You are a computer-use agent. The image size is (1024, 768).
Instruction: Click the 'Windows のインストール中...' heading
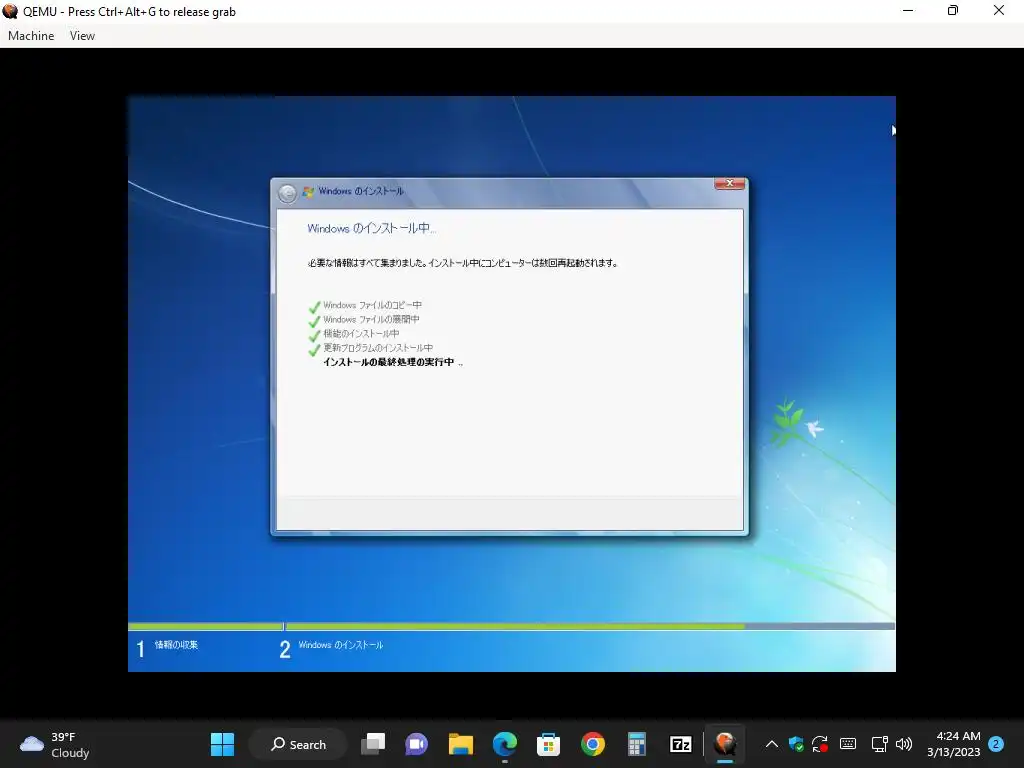[371, 229]
